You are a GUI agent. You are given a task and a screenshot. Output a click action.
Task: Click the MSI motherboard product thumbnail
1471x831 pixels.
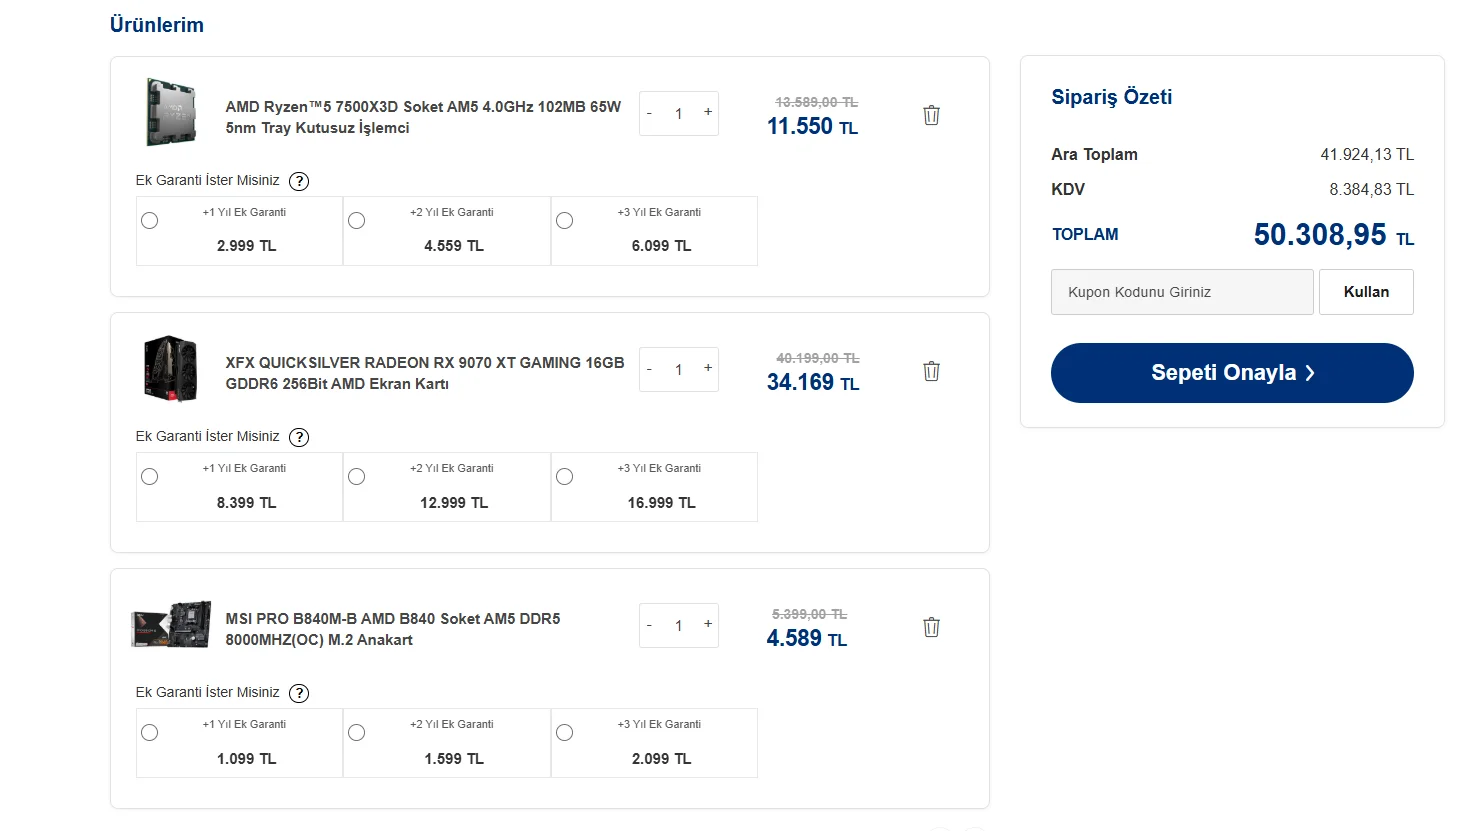171,626
